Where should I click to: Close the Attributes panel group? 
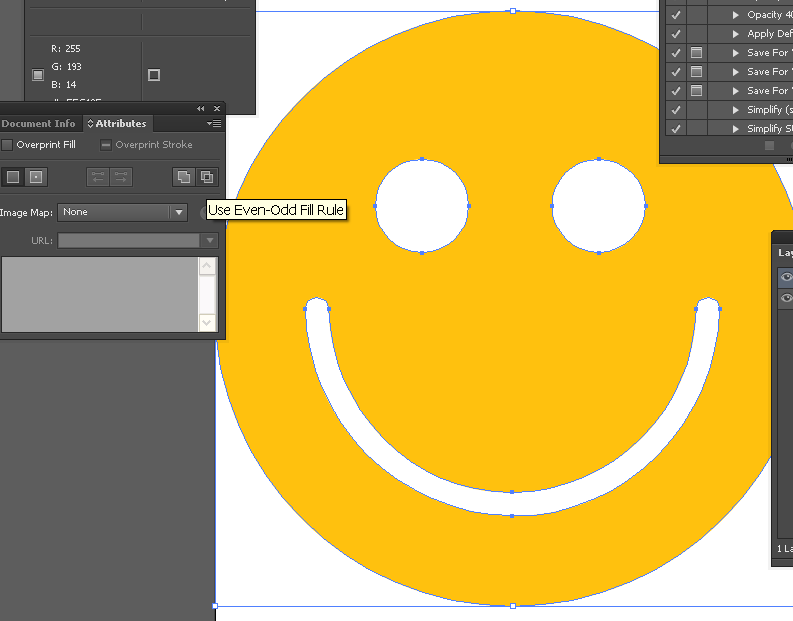(x=216, y=108)
